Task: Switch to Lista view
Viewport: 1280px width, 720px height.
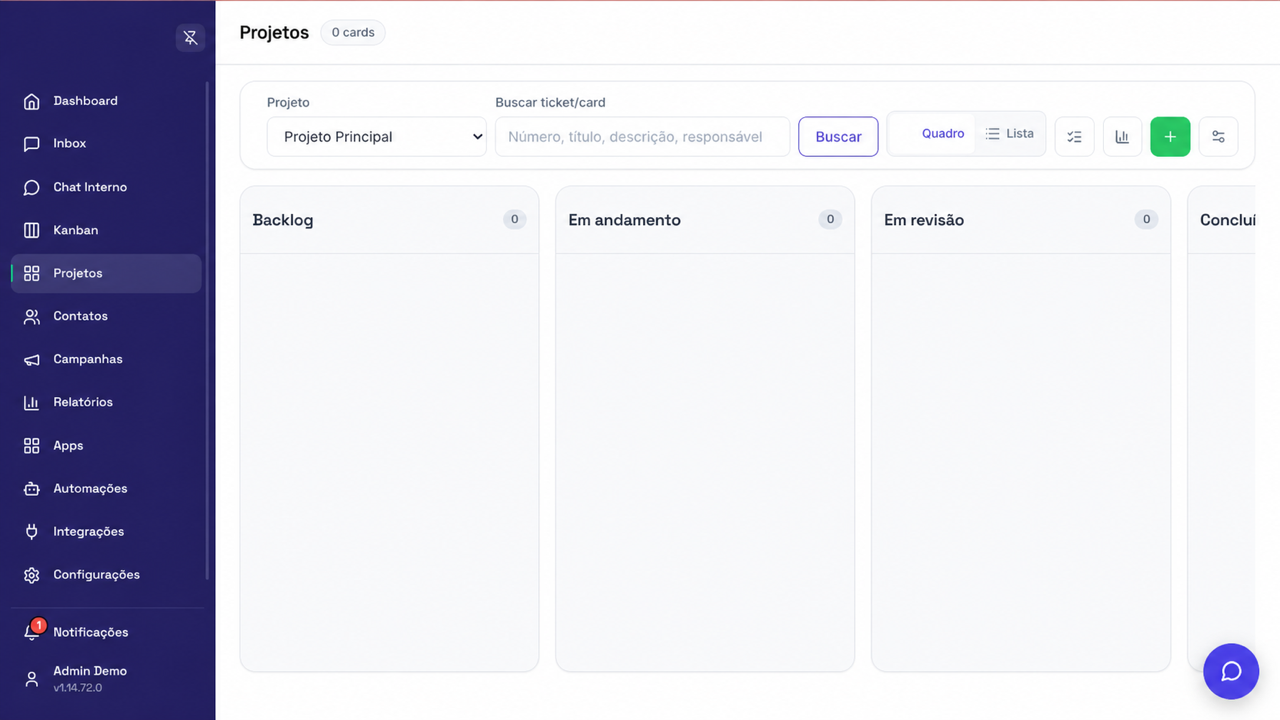Action: tap(1009, 133)
